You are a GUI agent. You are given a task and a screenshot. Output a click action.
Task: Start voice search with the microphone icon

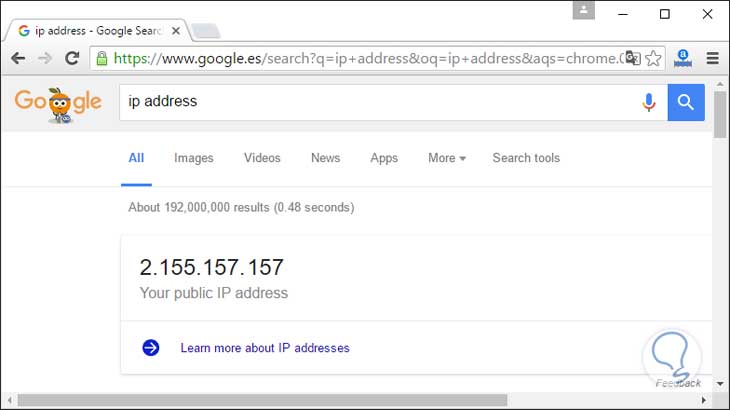(649, 102)
